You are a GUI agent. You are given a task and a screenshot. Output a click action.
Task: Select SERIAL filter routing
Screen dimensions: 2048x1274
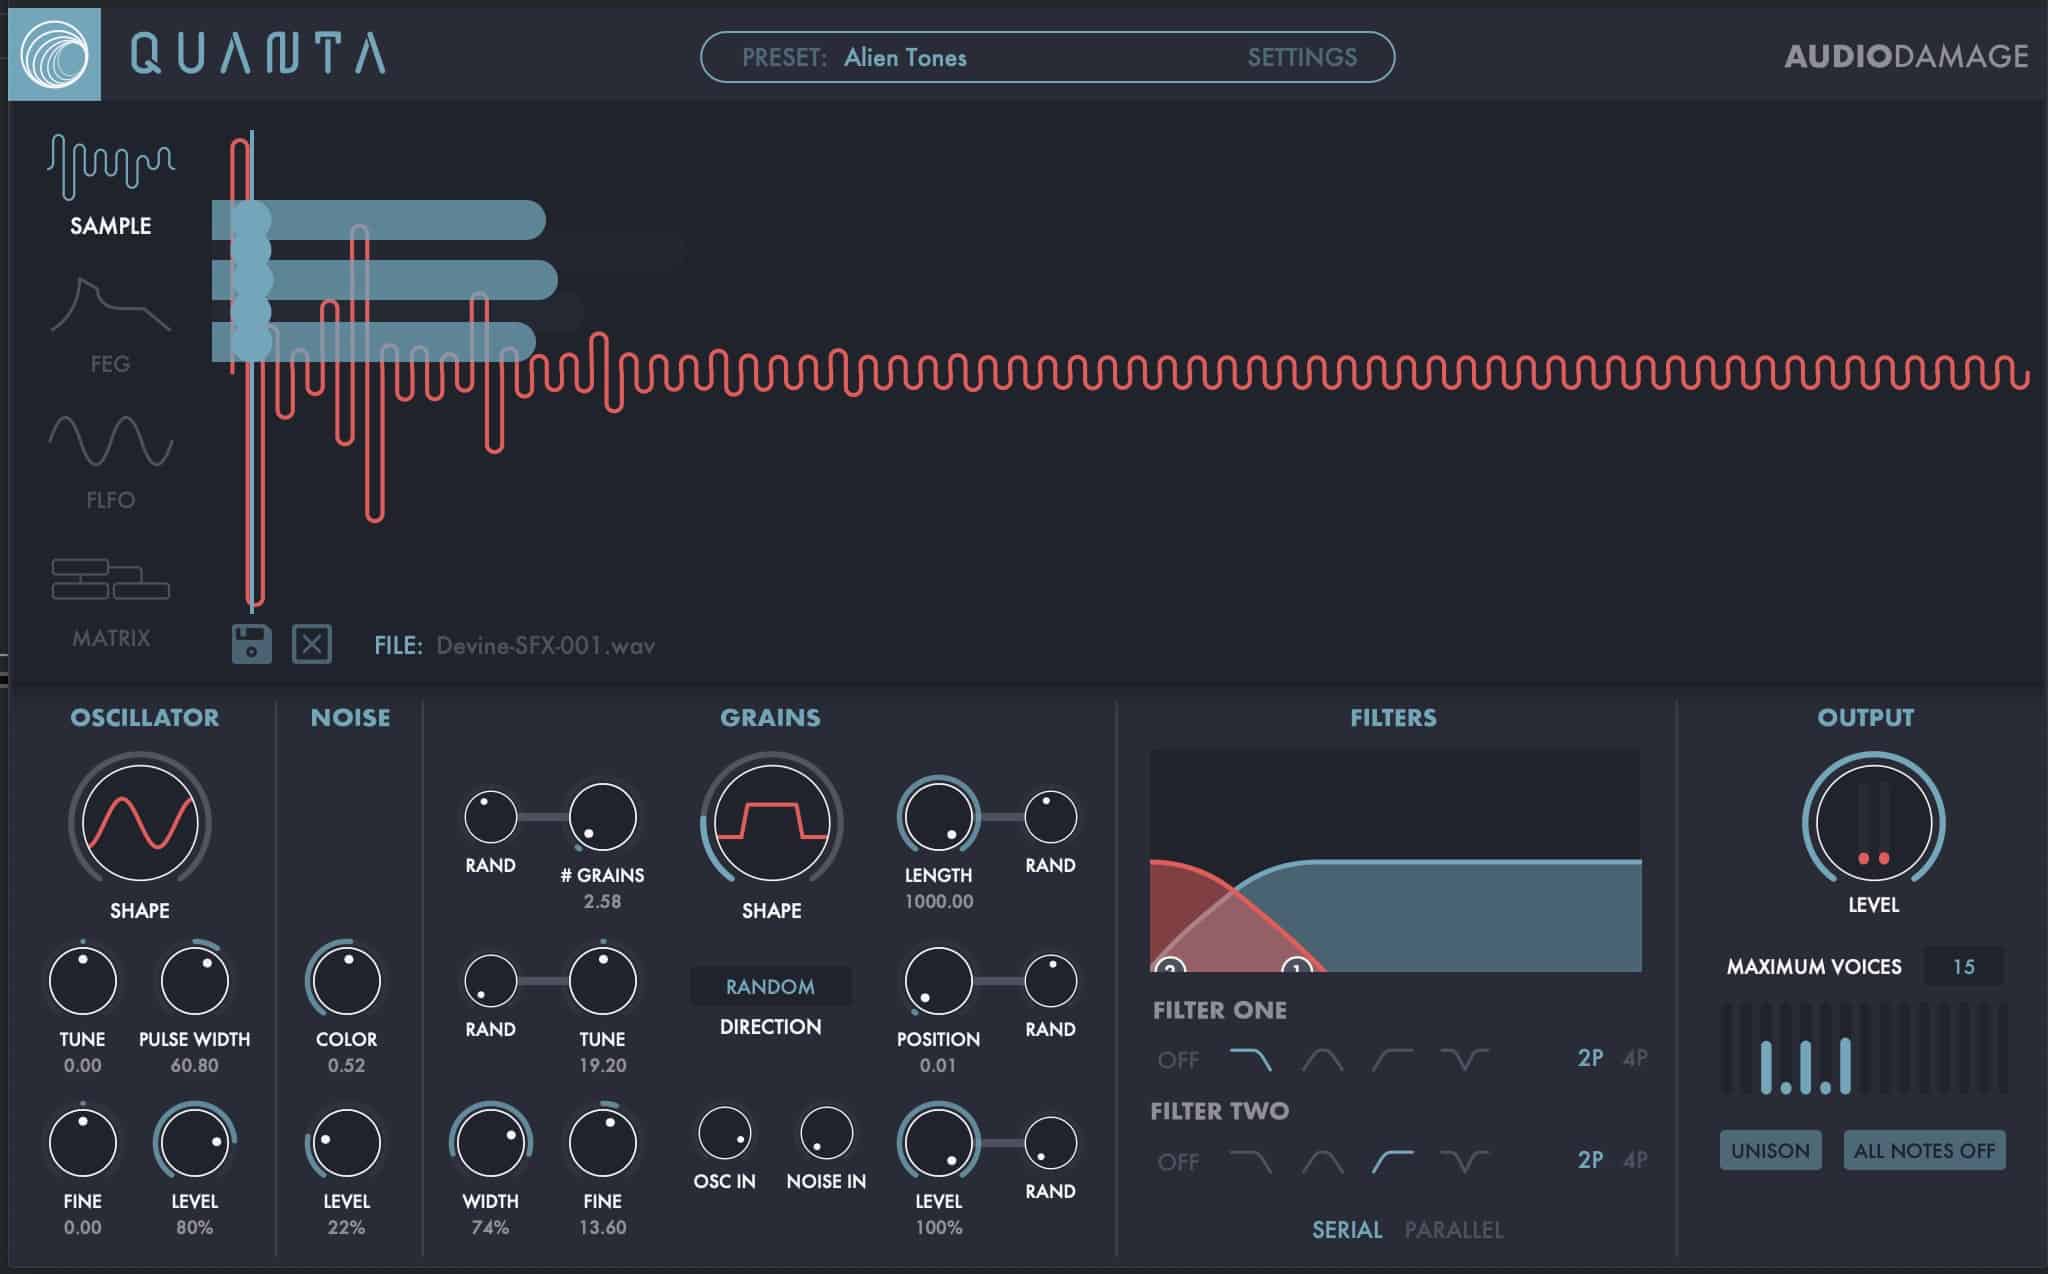click(1347, 1230)
